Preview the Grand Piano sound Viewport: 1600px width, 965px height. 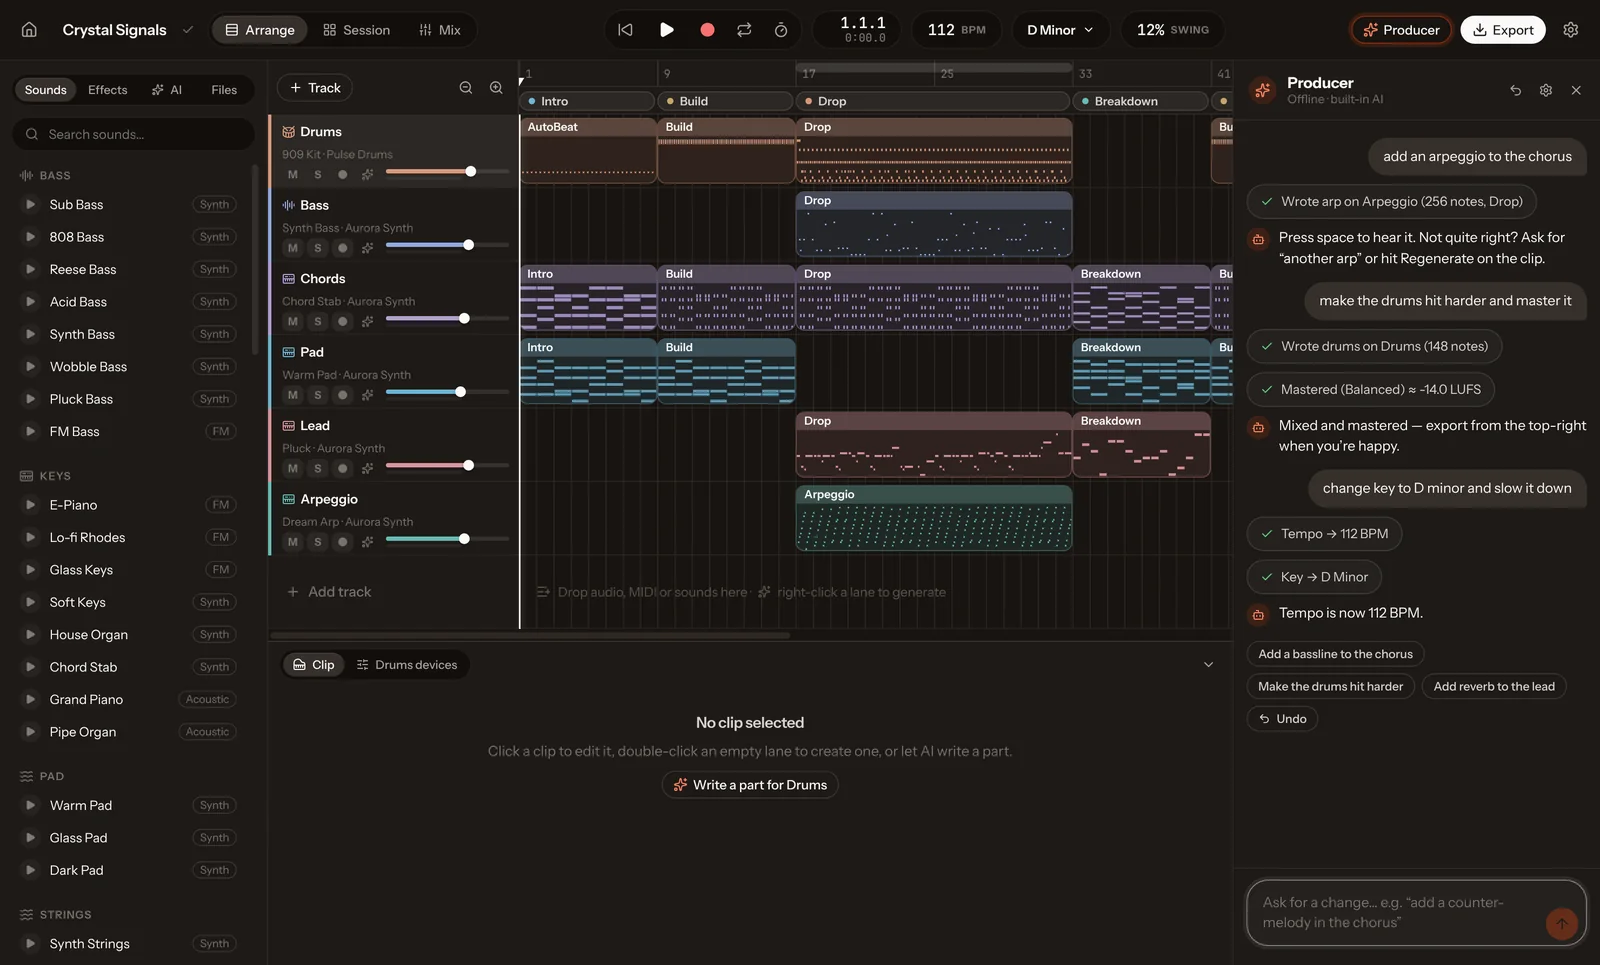coord(30,700)
